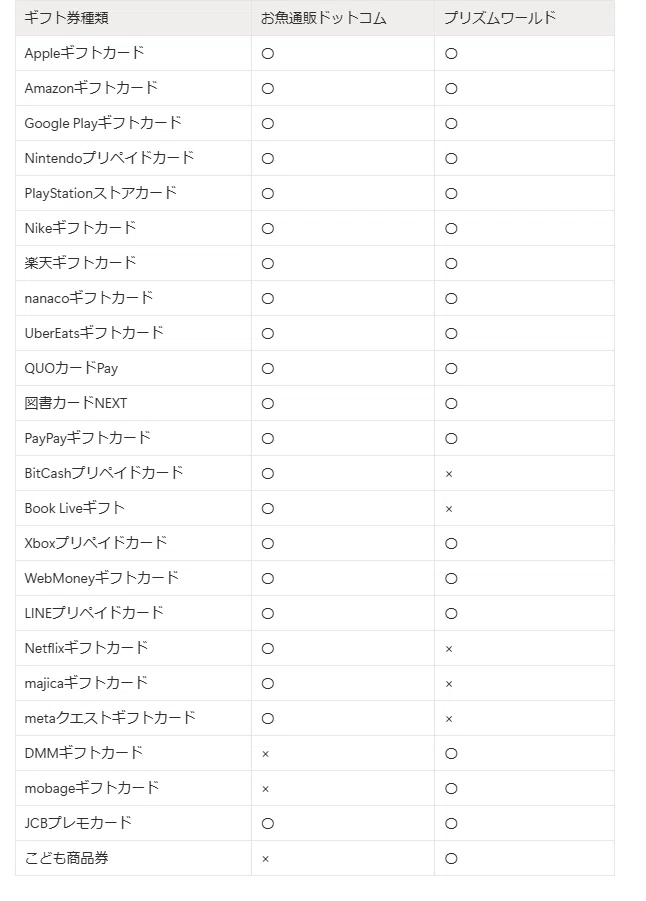Click mobageギフトカード's × under お魚通販ドットコム
This screenshot has width=646, height=901.
tap(266, 789)
